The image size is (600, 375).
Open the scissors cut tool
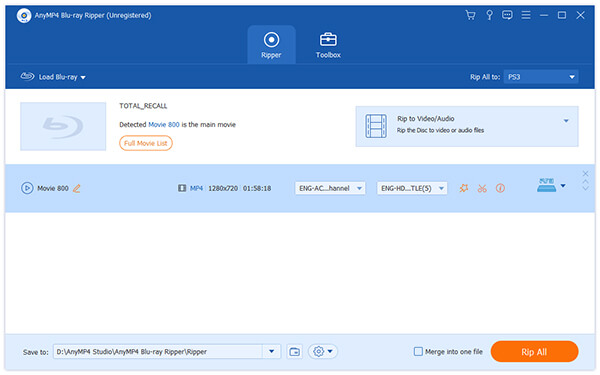[x=482, y=188]
